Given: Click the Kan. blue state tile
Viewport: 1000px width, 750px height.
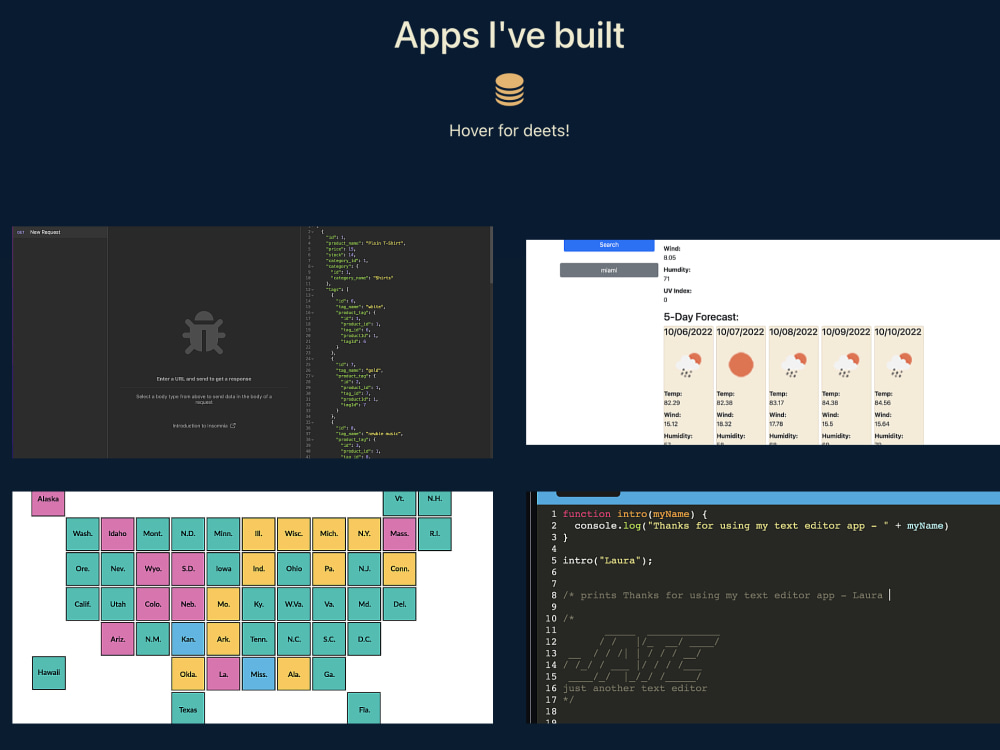Looking at the screenshot, I should [x=188, y=639].
